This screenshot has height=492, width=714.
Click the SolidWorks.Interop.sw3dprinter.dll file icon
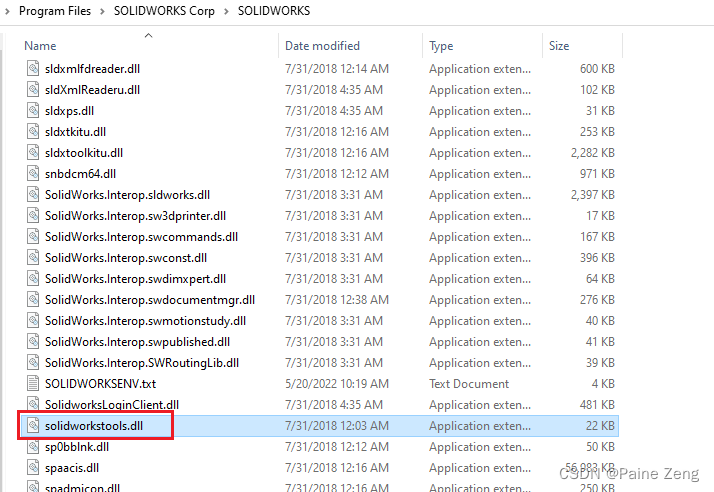tap(33, 215)
